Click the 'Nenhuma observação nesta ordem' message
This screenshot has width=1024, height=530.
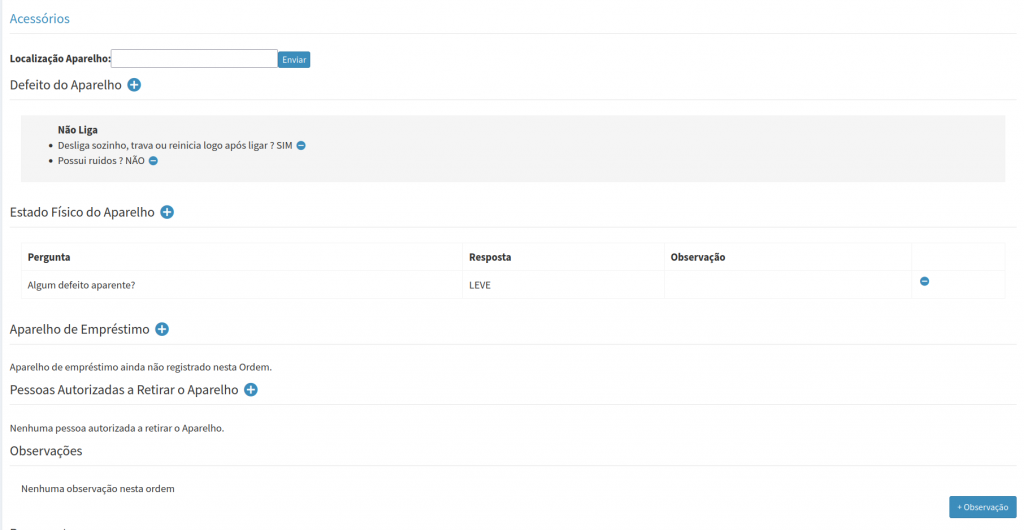pos(98,489)
